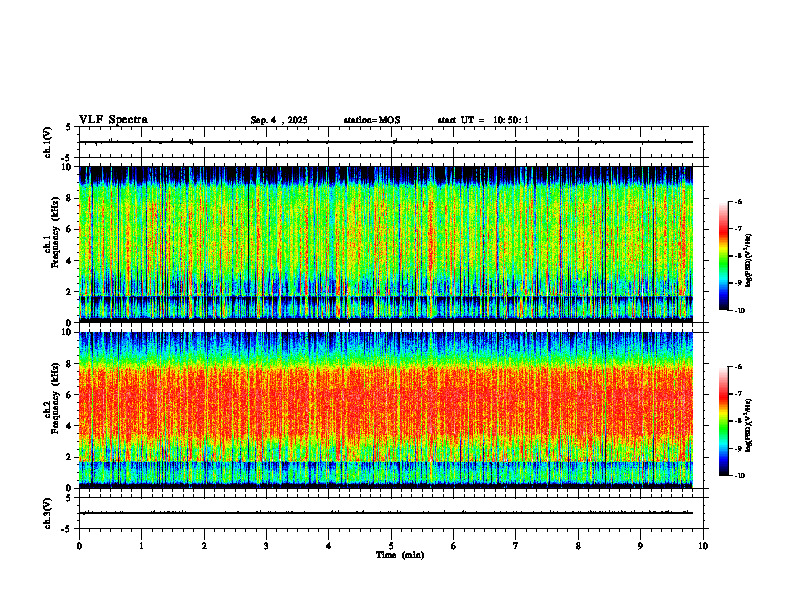Click the ch.1 spectrogram plot area
Image resolution: width=792 pixels, height=612 pixels.
coord(386,244)
